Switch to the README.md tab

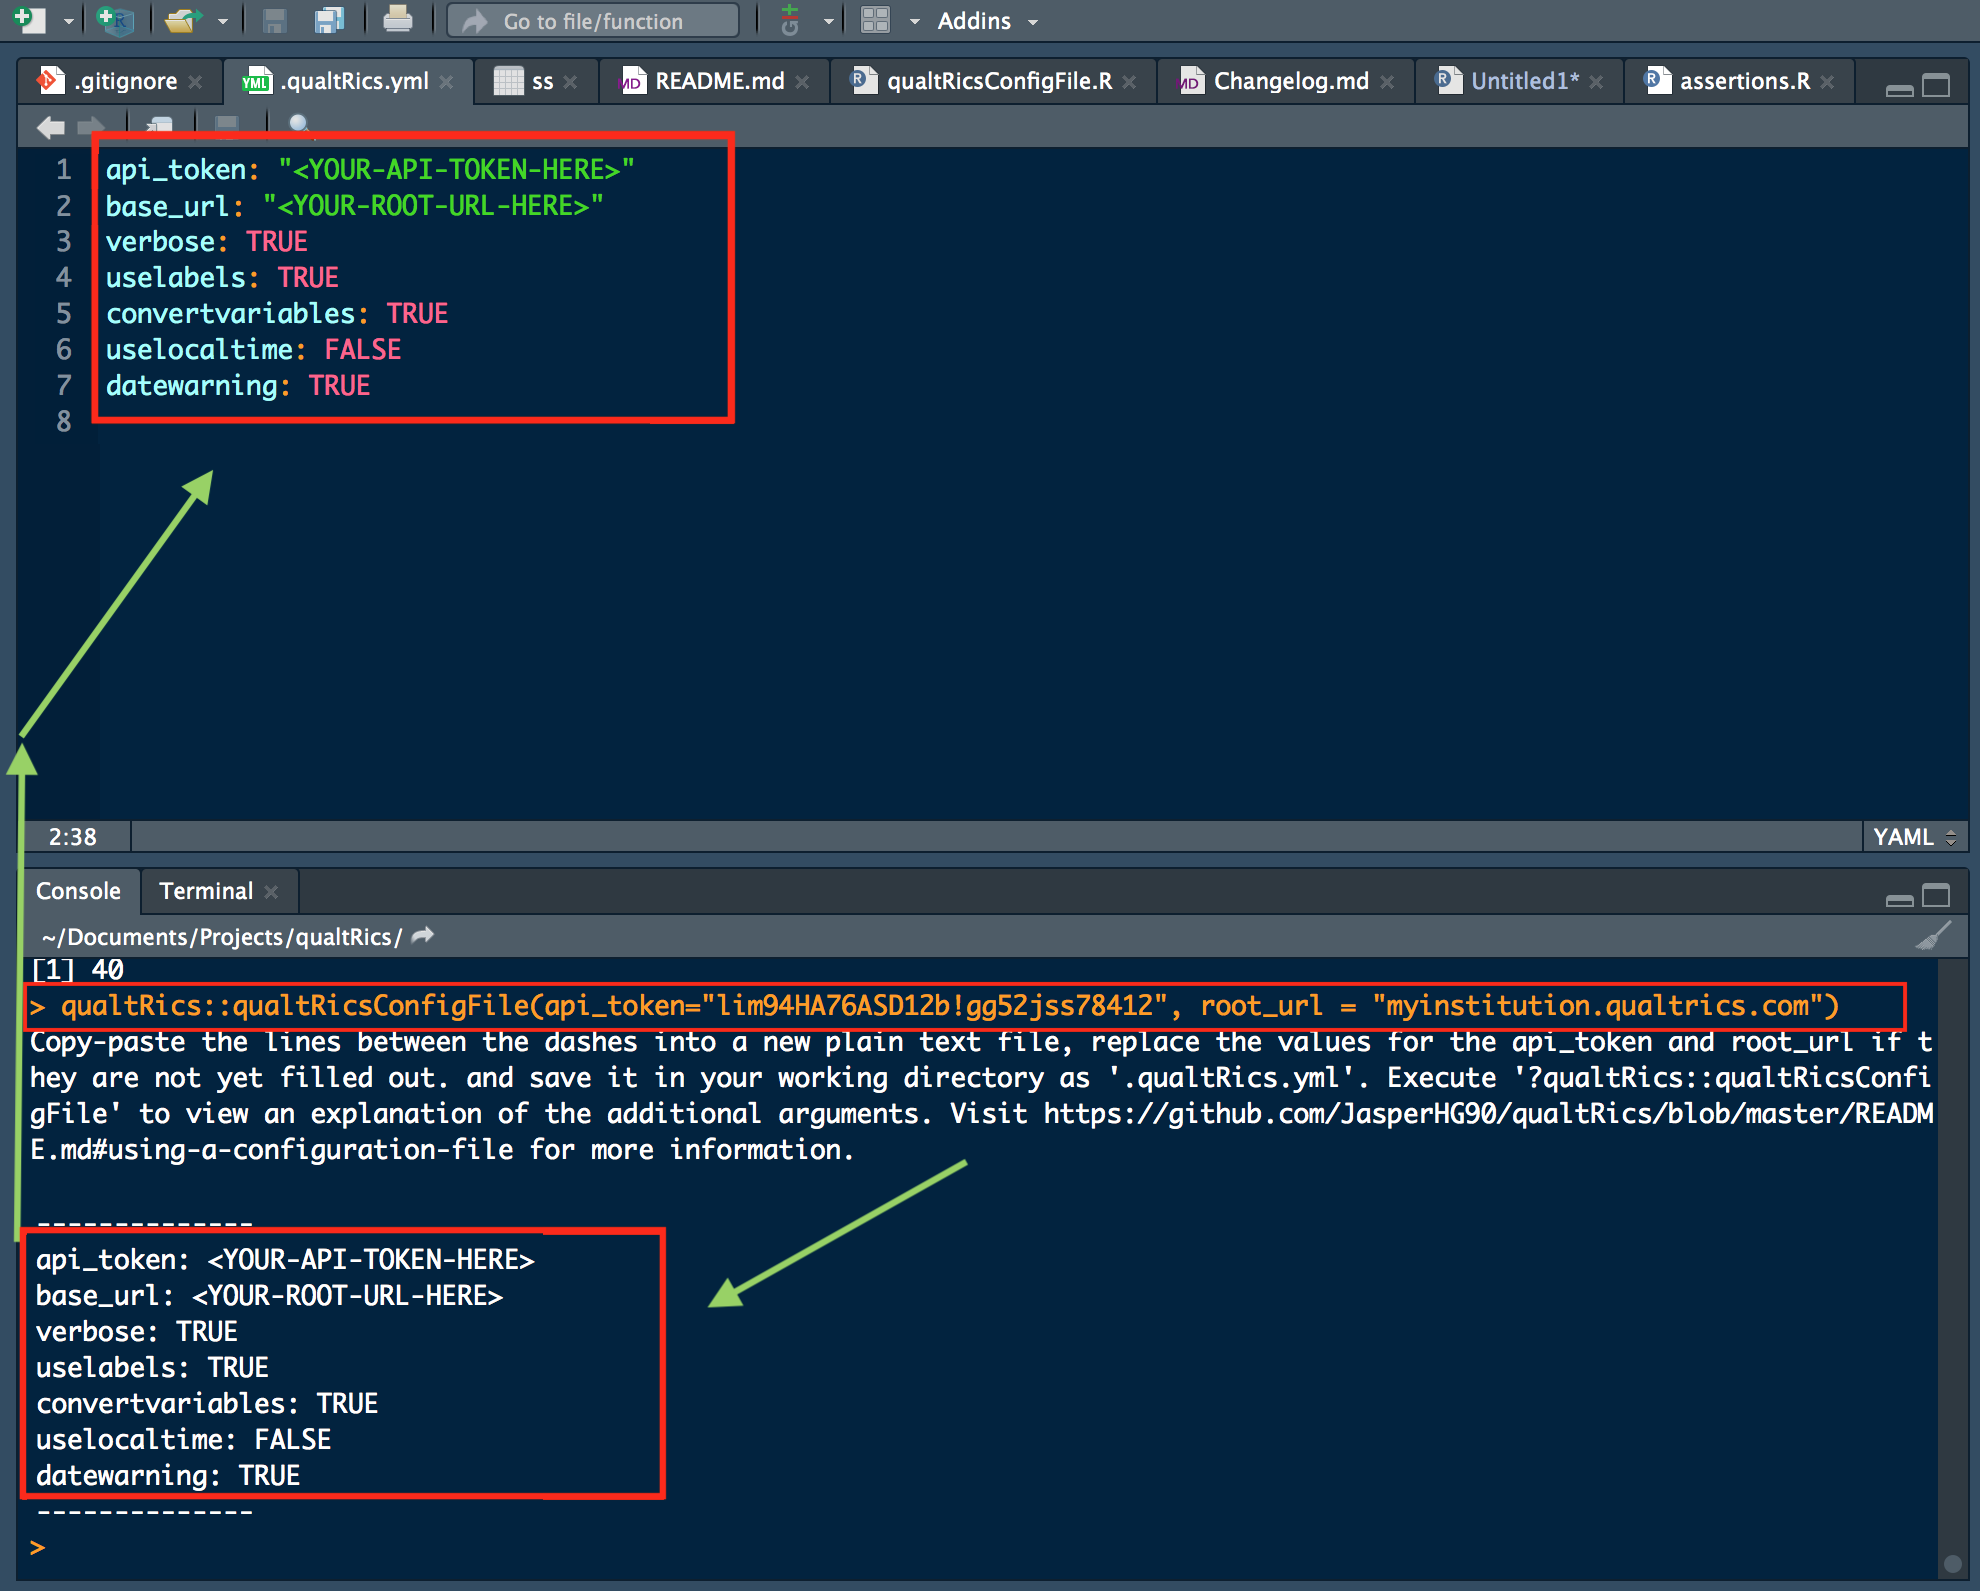(718, 82)
